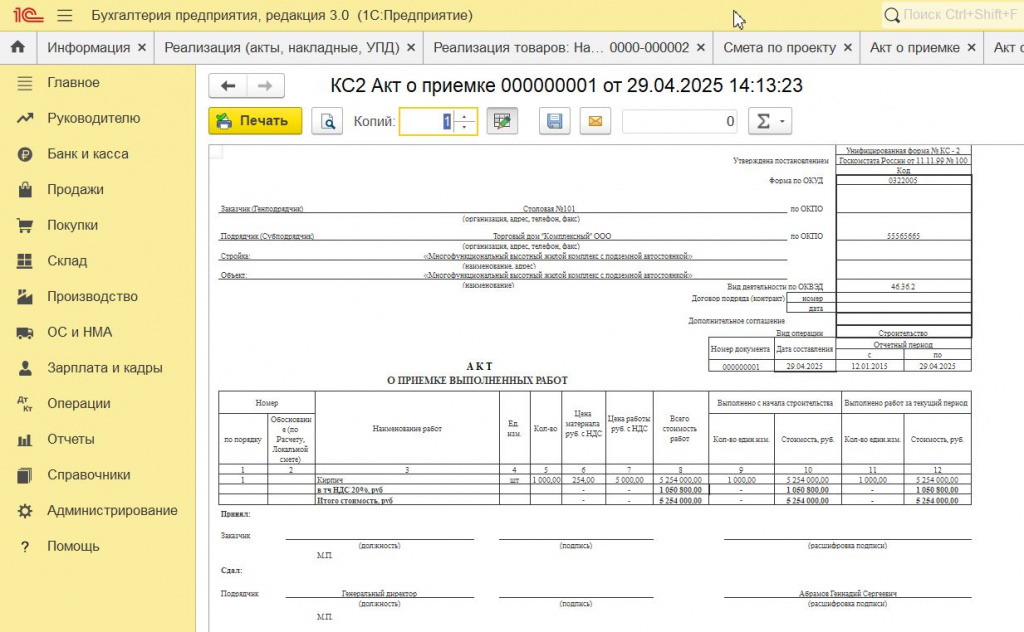Click the factory icon for Производство
1024x632 pixels.
click(25, 296)
